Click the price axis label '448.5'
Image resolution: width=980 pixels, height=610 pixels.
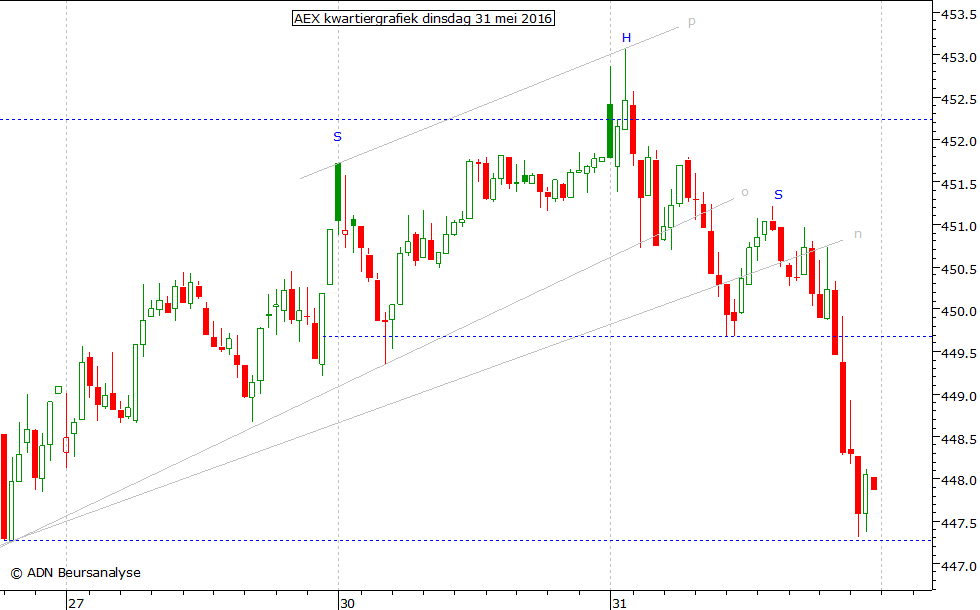pyautogui.click(x=959, y=439)
